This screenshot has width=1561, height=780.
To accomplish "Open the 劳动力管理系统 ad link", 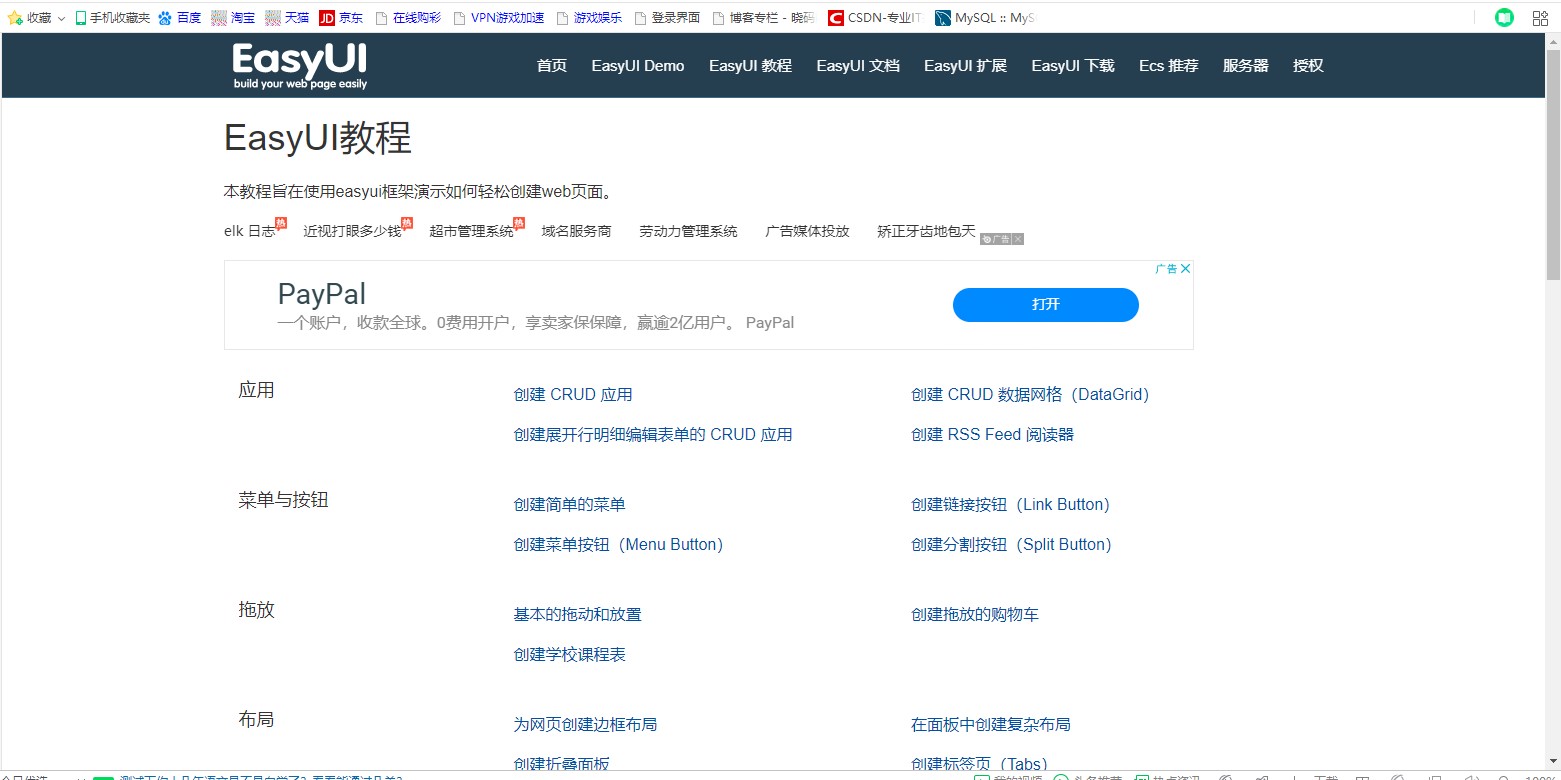I will click(688, 231).
